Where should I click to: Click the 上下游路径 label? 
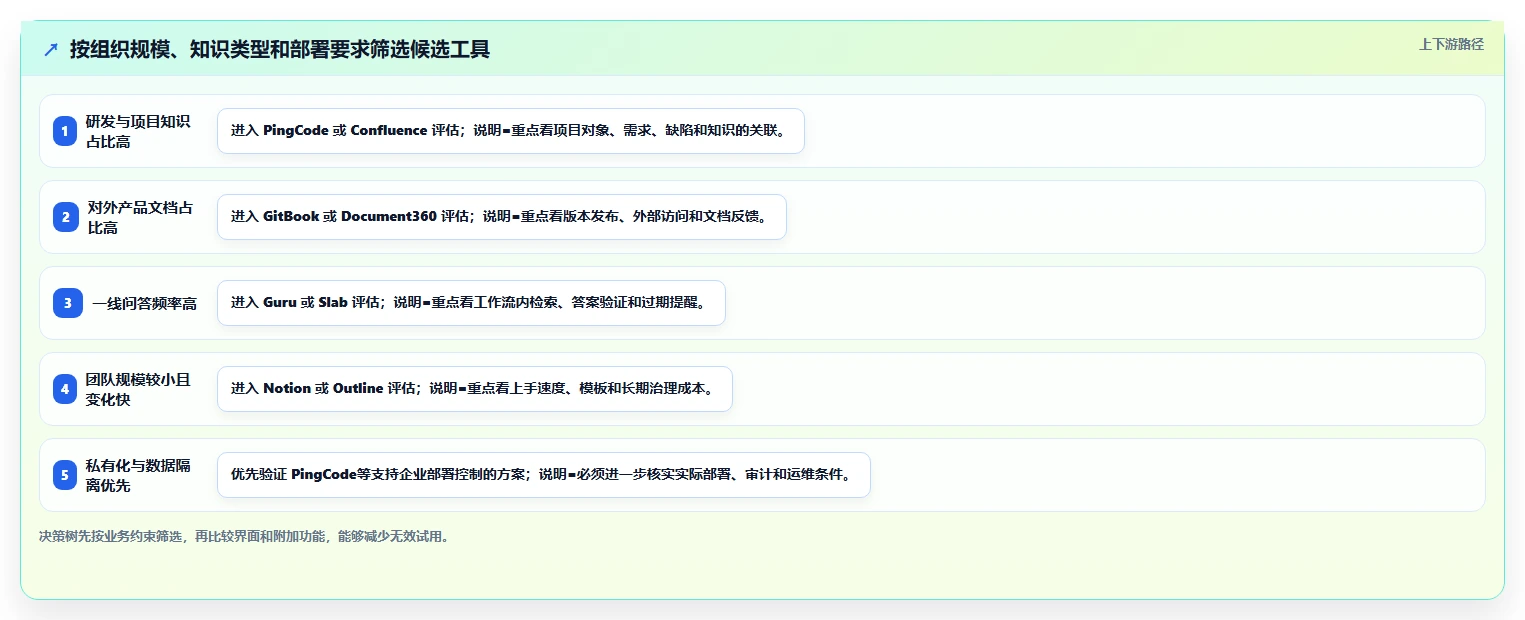[x=1451, y=44]
